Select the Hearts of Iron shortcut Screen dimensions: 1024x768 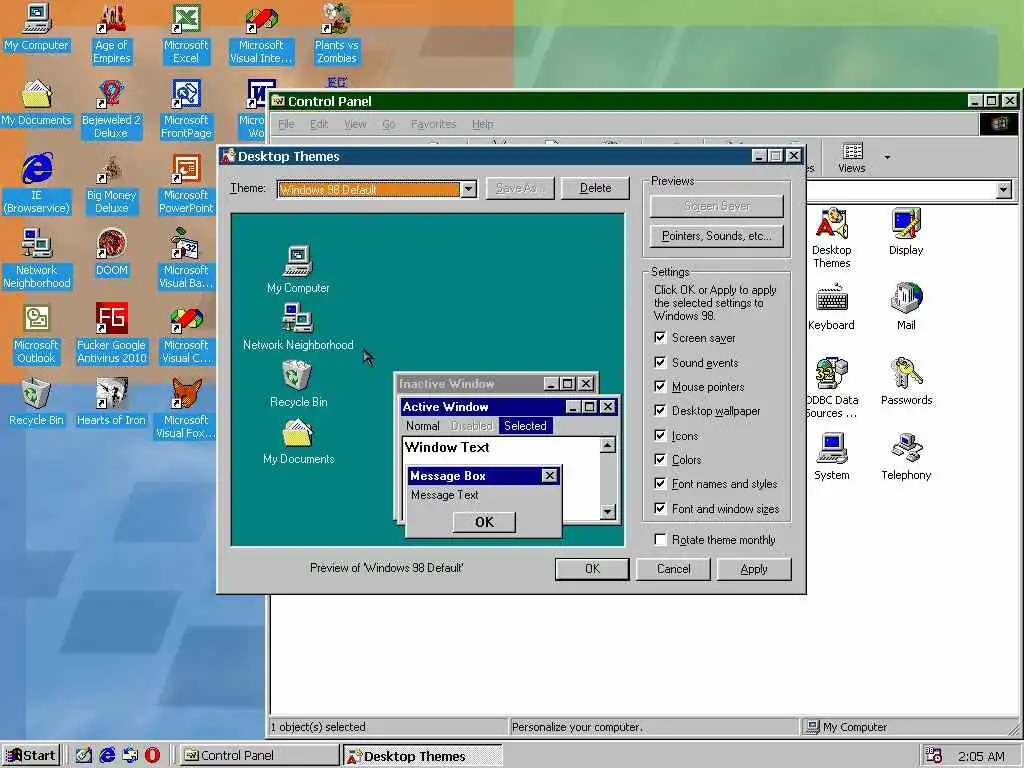(112, 403)
